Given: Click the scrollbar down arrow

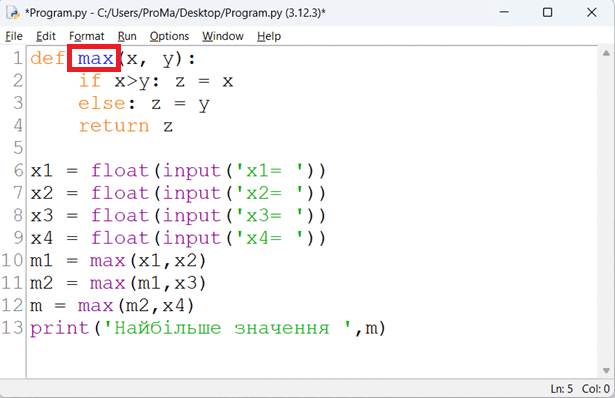Looking at the screenshot, I should click(x=606, y=371).
